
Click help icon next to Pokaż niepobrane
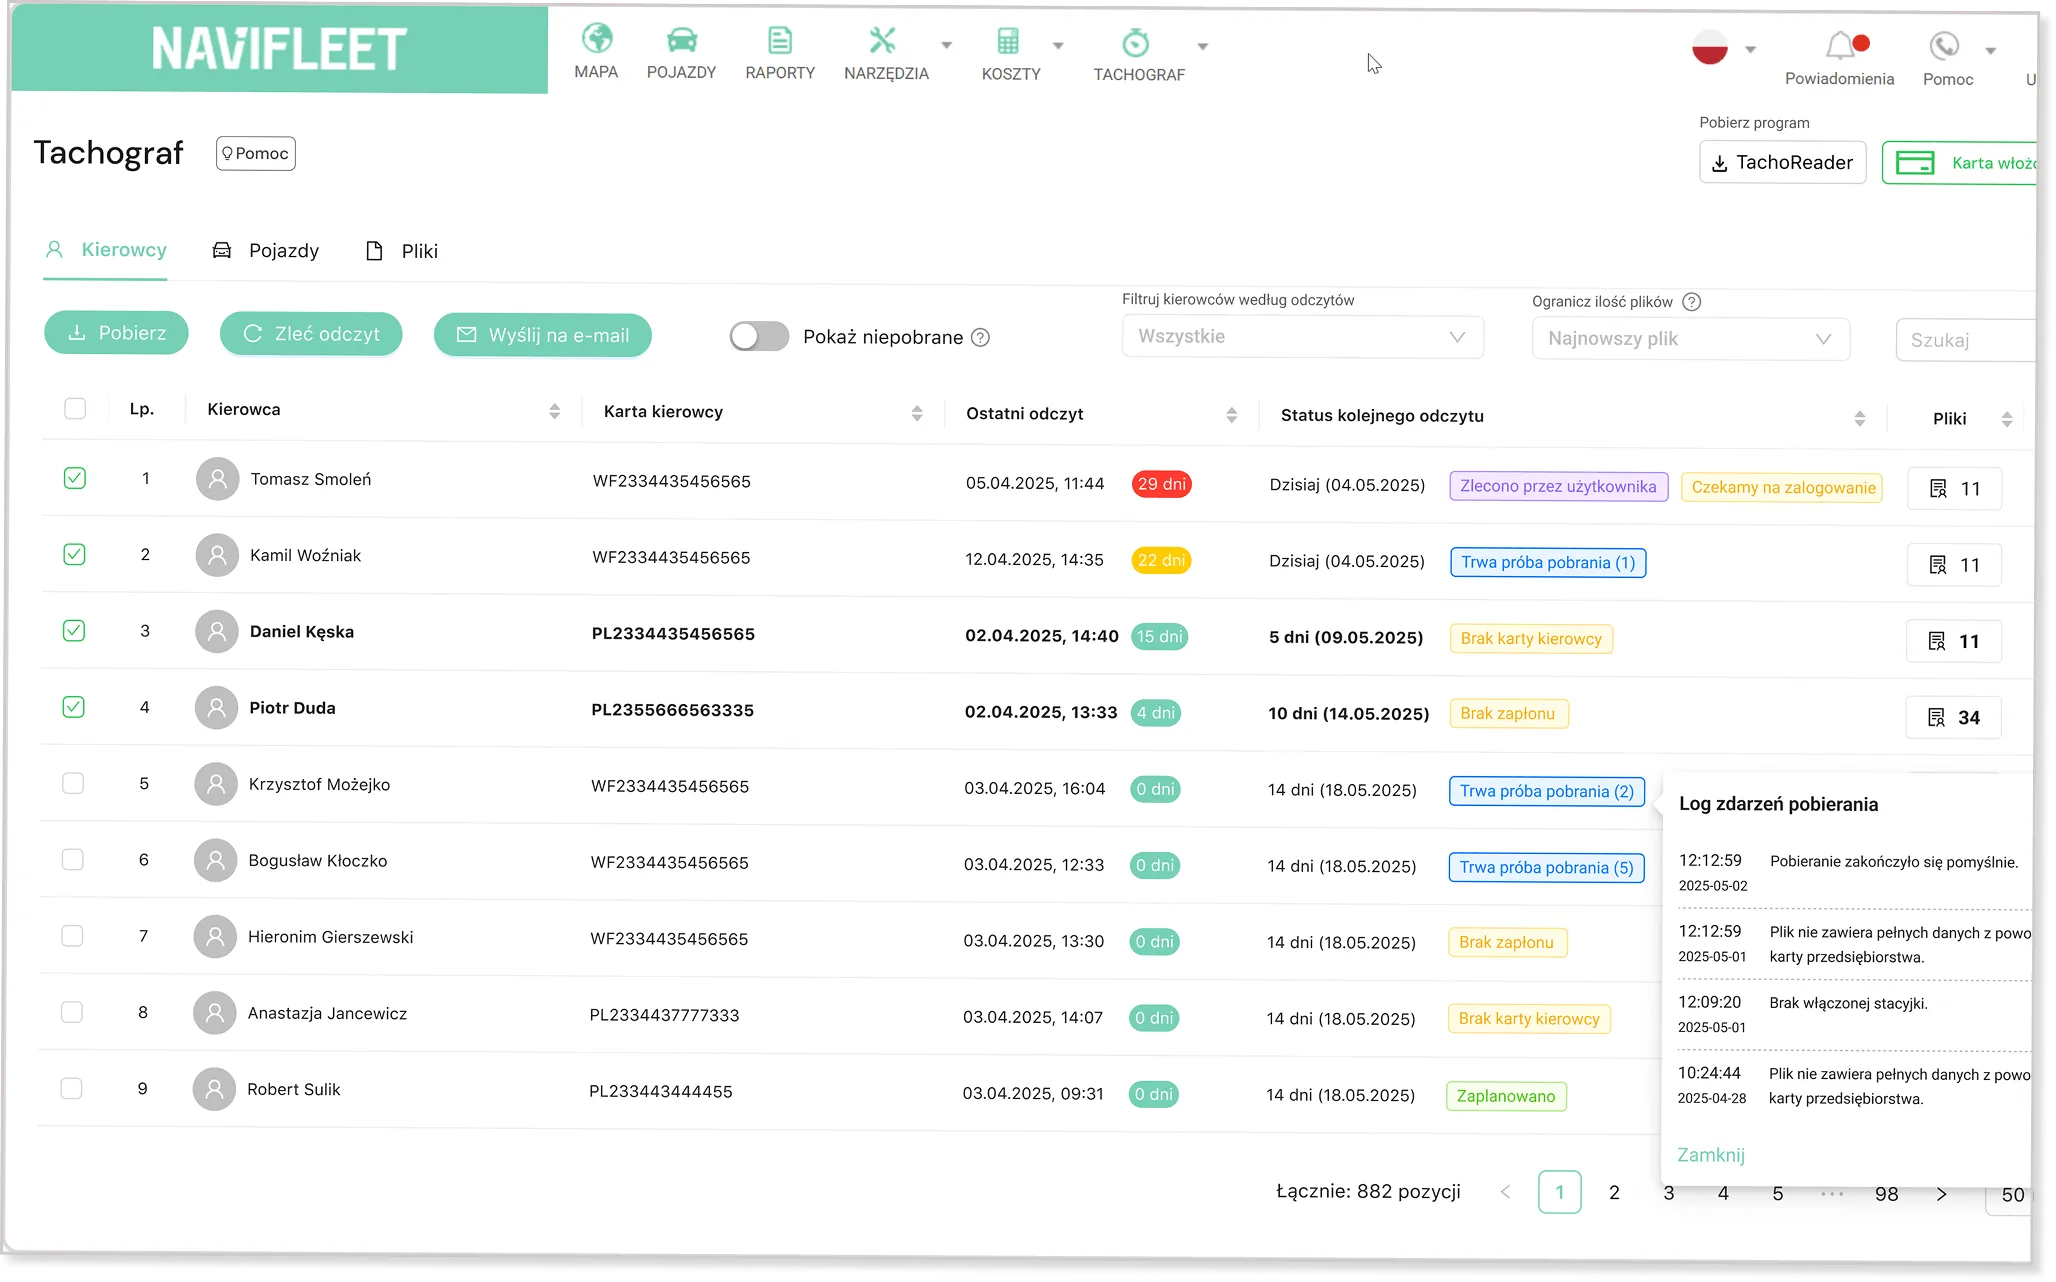981,337
